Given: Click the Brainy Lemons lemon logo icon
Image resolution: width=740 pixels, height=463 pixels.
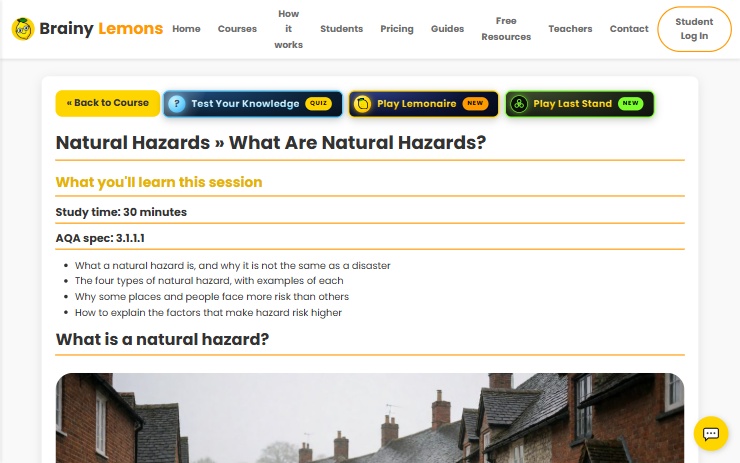Looking at the screenshot, I should click(x=23, y=29).
